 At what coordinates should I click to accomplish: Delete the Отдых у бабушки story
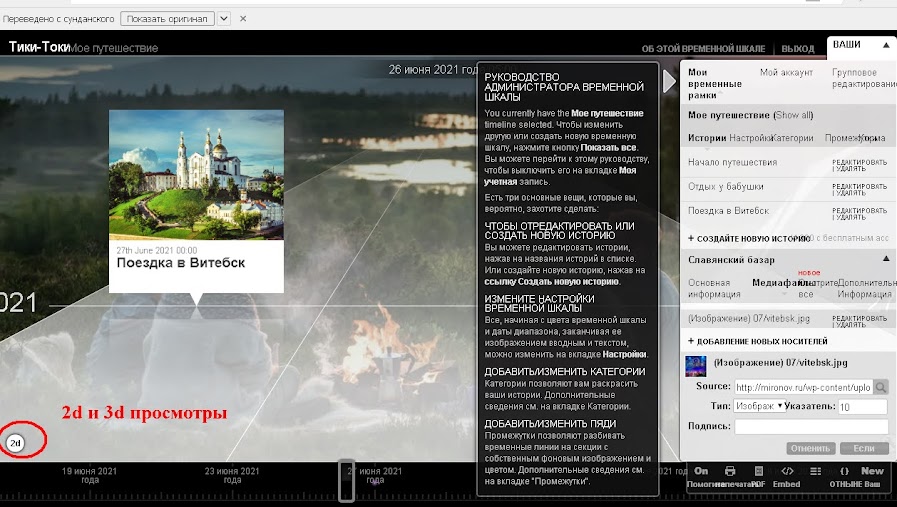[x=850, y=193]
